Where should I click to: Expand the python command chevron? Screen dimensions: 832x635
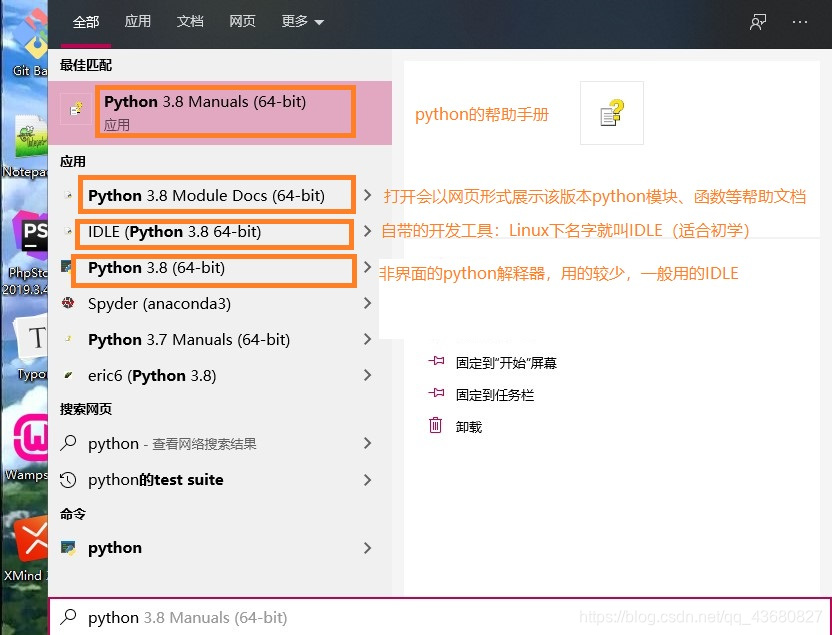point(367,547)
